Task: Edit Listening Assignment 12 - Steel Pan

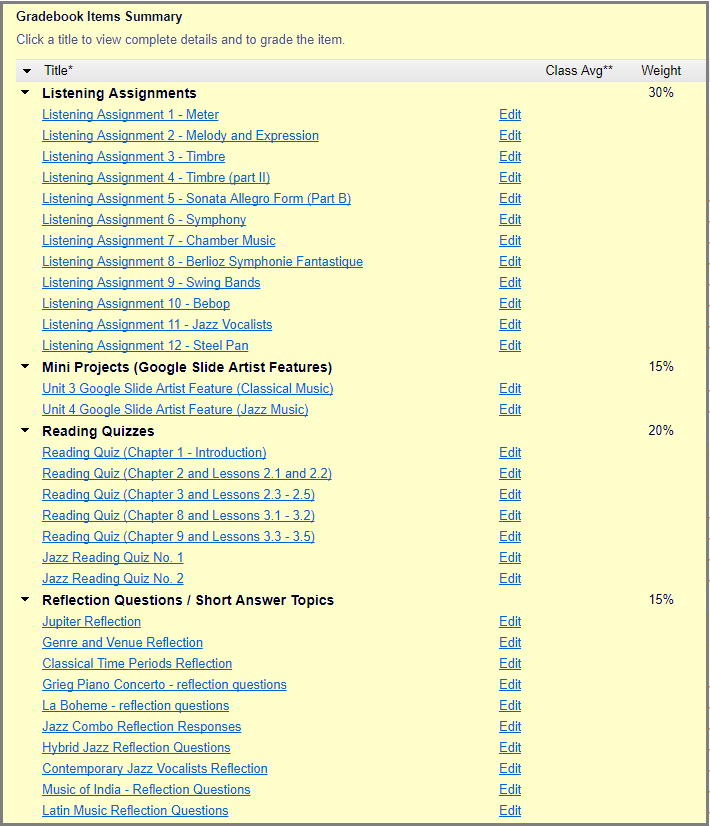Action: coord(510,346)
